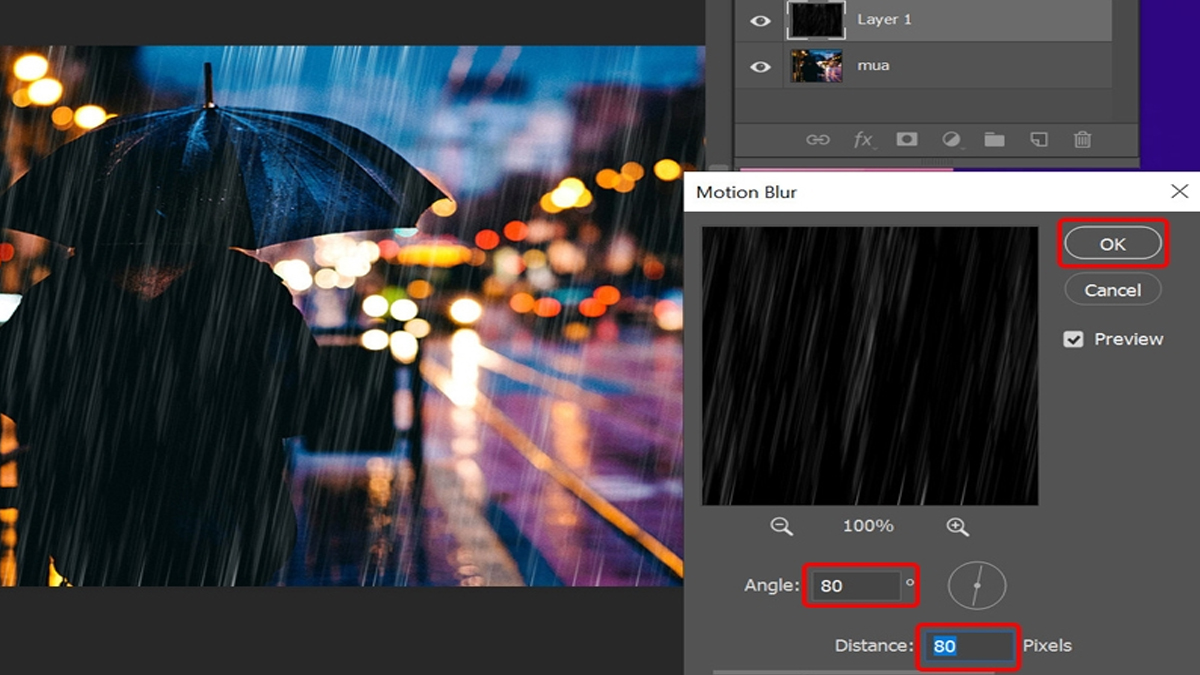The width and height of the screenshot is (1200, 675).
Task: Select the mua layer thumbnail
Action: 816,66
